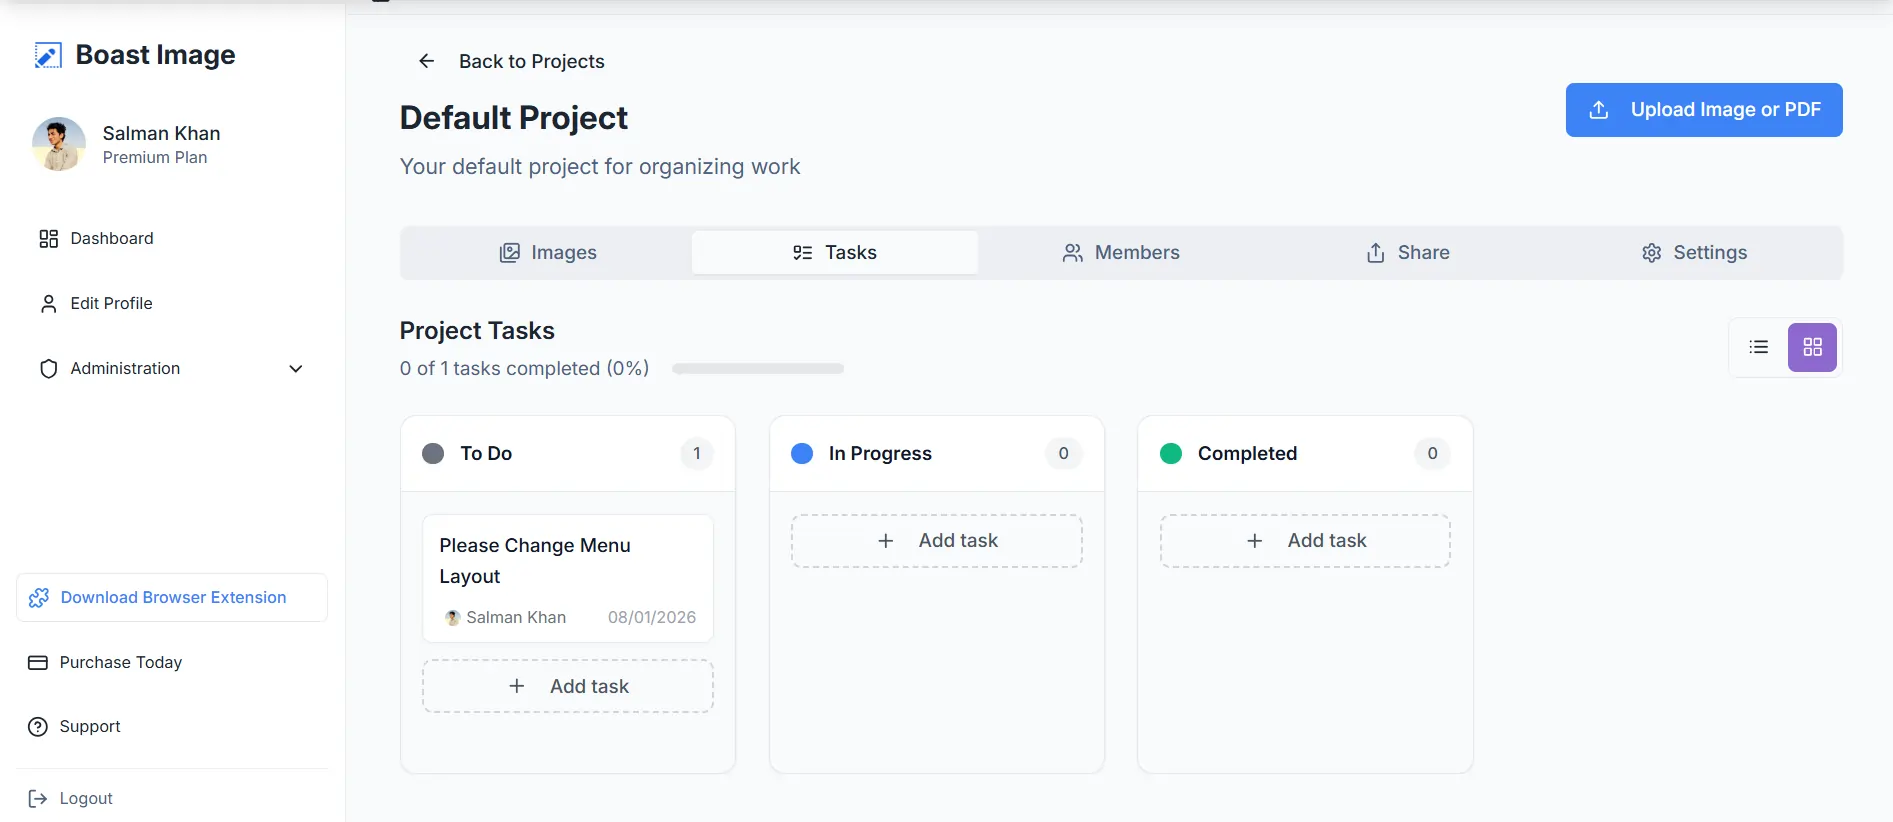Expand the Administration chevron arrow
This screenshot has width=1893, height=822.
[296, 369]
